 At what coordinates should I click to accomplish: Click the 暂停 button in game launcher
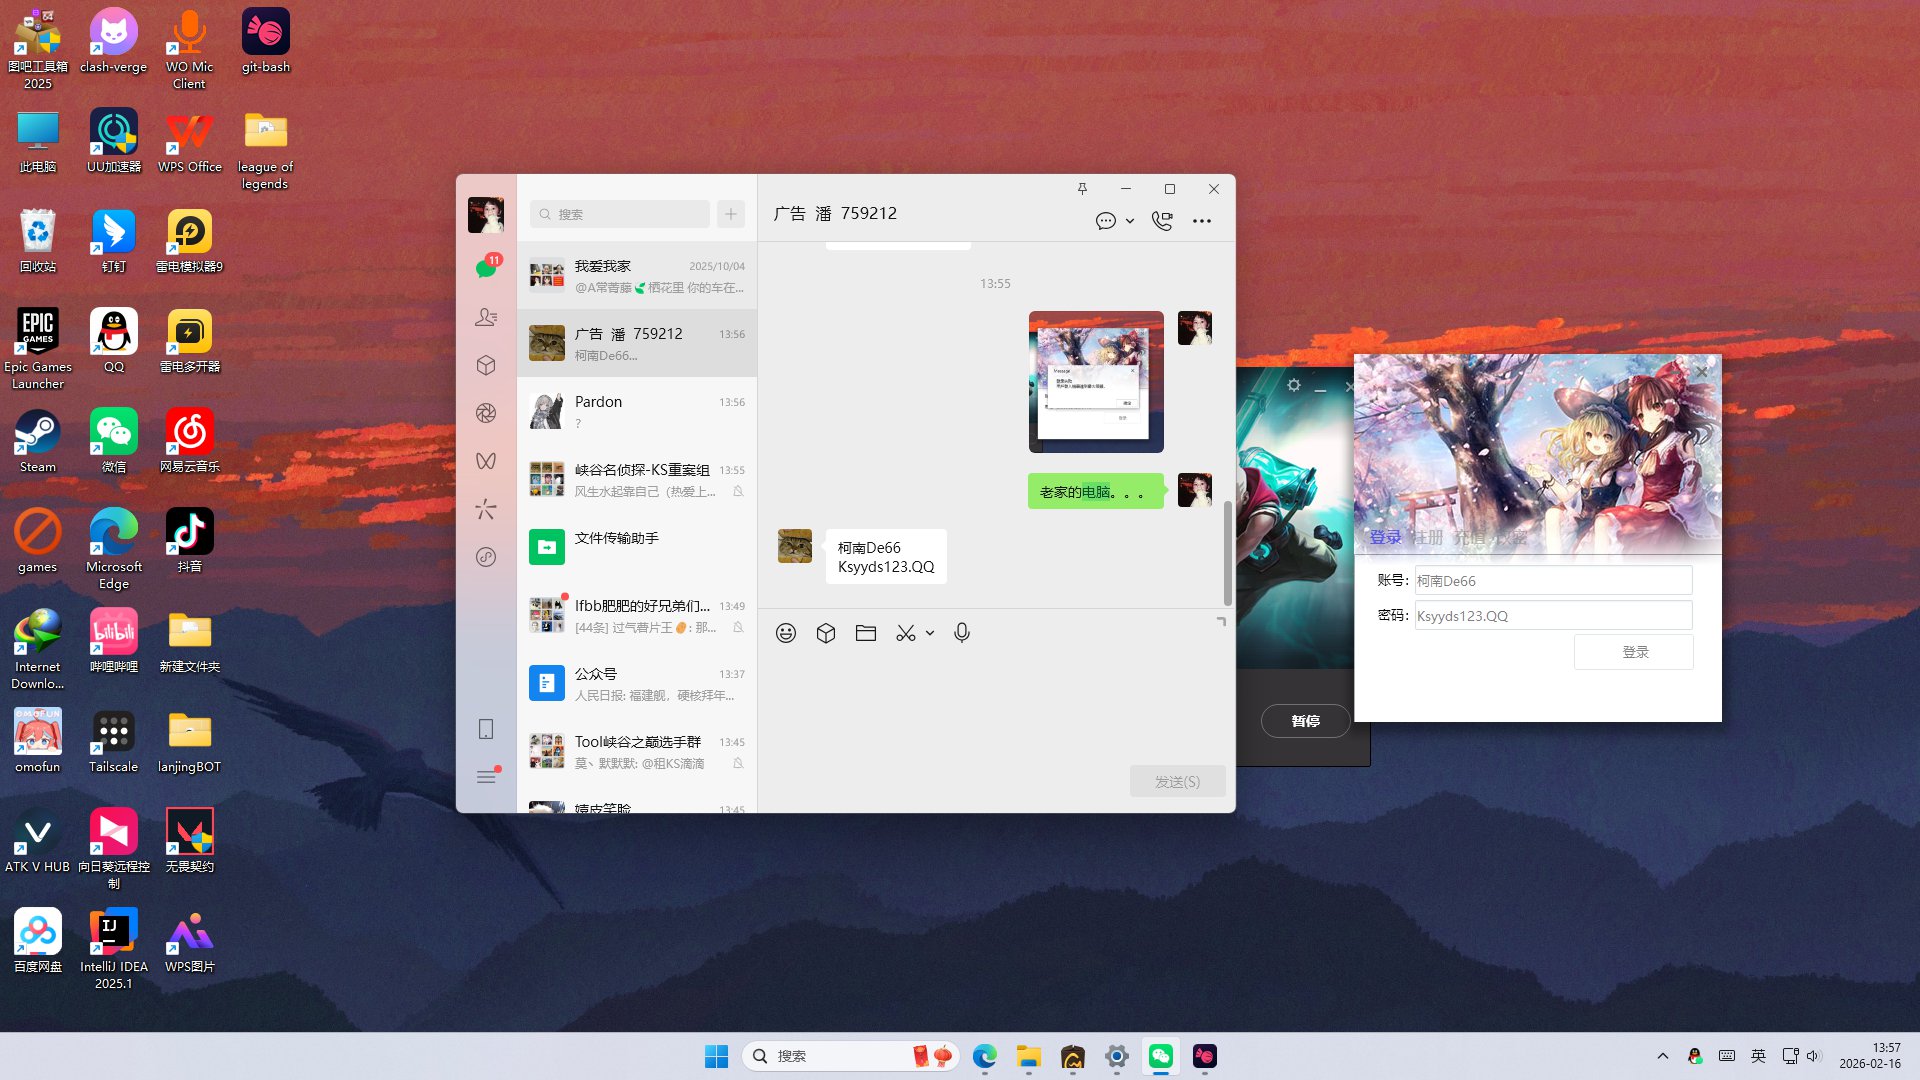[x=1305, y=721]
